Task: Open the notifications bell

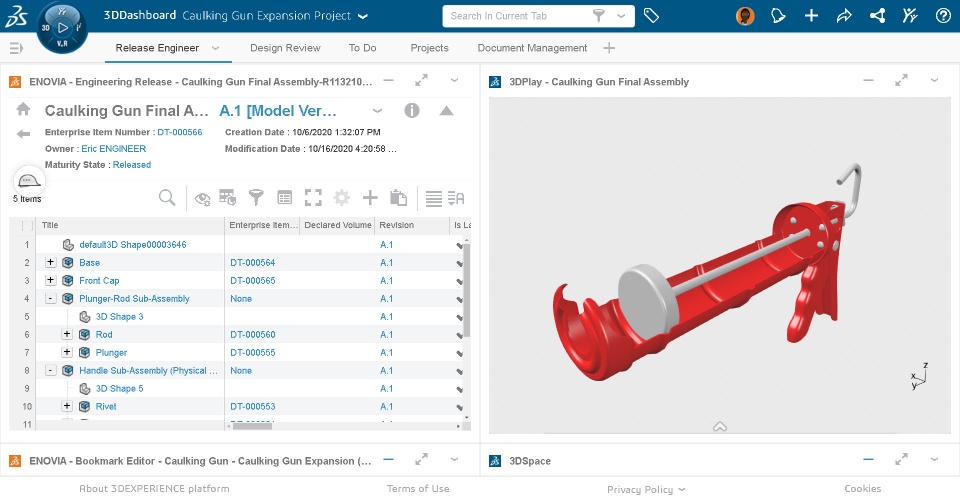Action: [778, 16]
